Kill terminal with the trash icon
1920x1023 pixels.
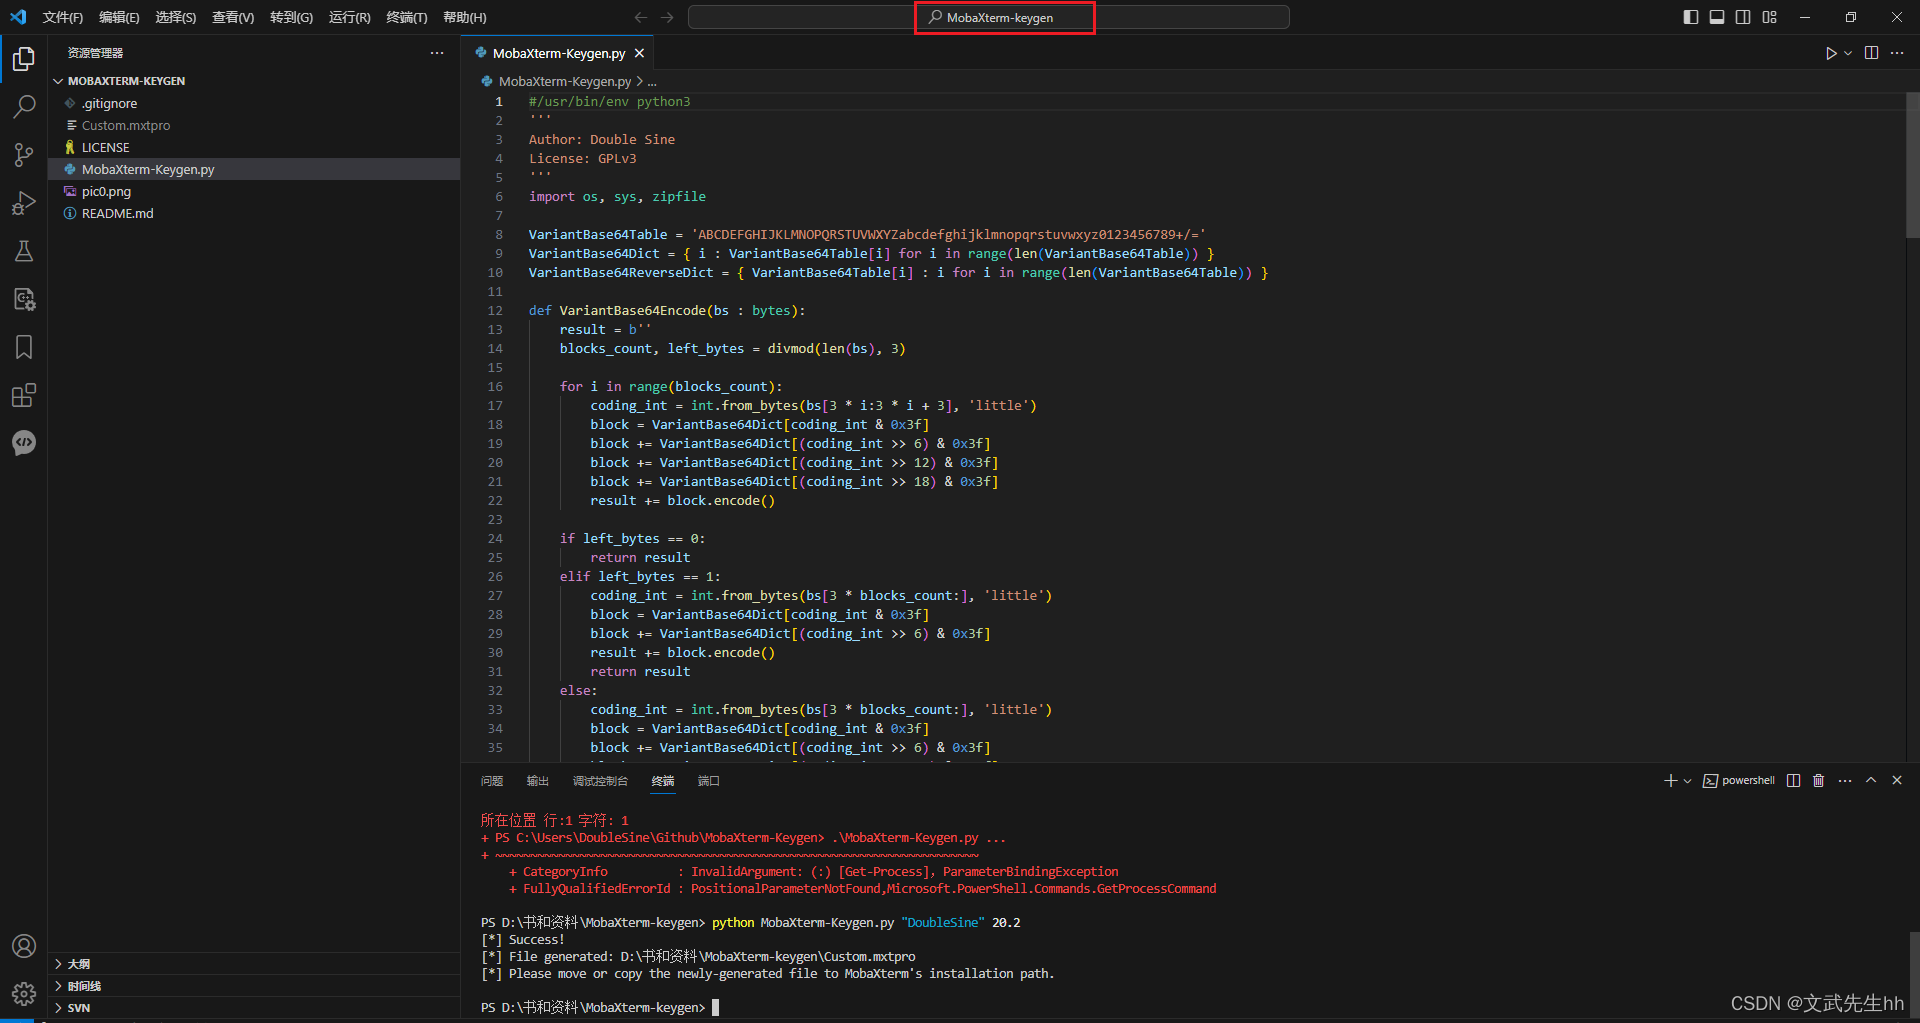click(x=1819, y=780)
